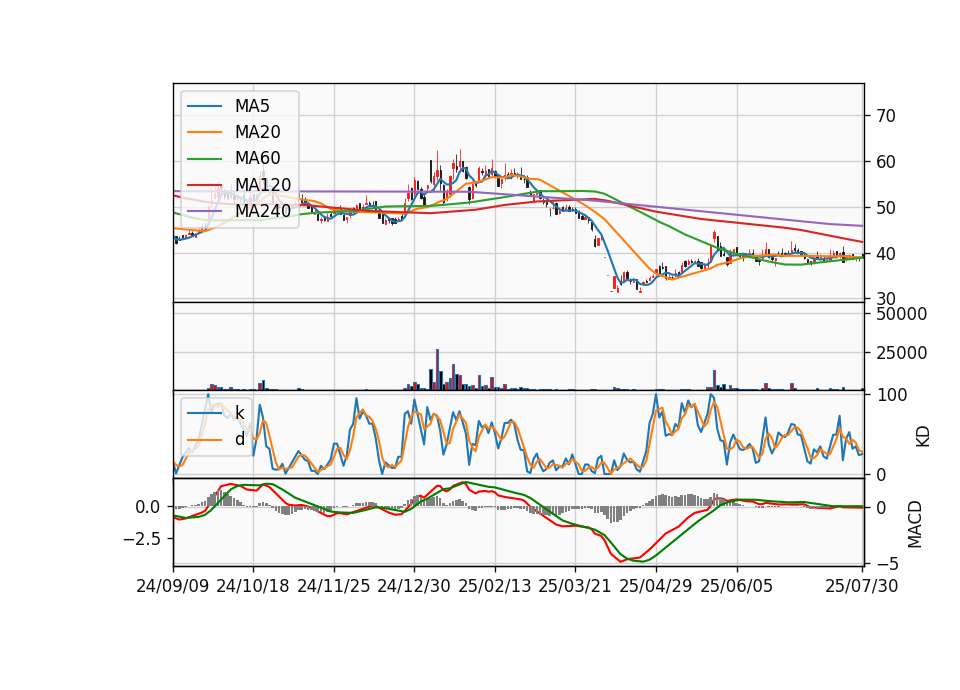Click the blue MA5 legend line sample
This screenshot has width=960, height=690.
coord(204,107)
